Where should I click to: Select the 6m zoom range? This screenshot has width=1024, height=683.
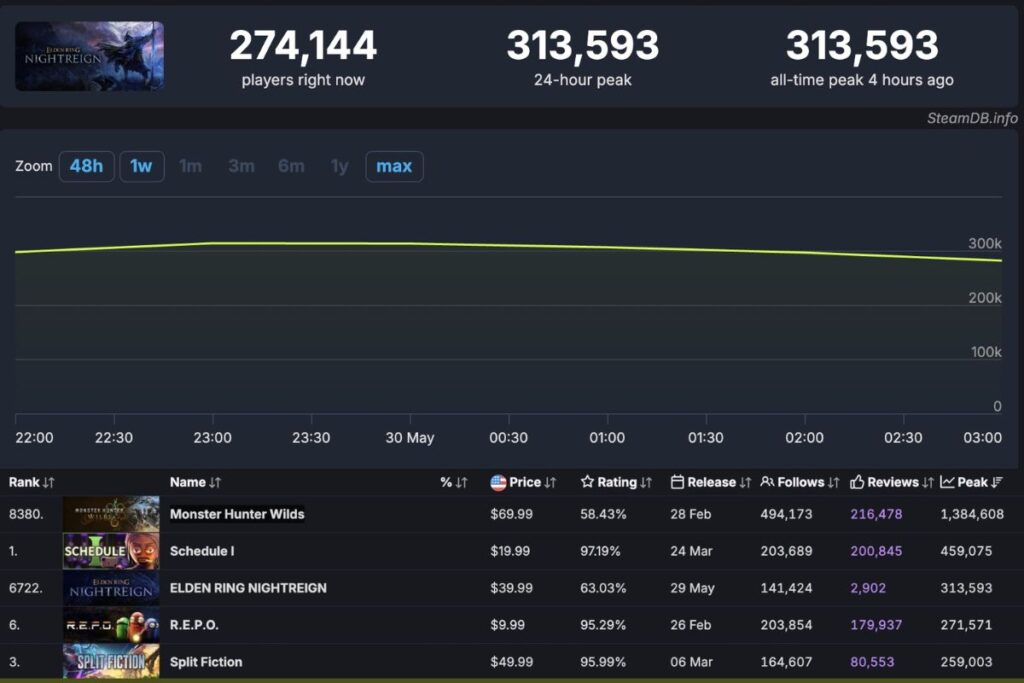(291, 167)
